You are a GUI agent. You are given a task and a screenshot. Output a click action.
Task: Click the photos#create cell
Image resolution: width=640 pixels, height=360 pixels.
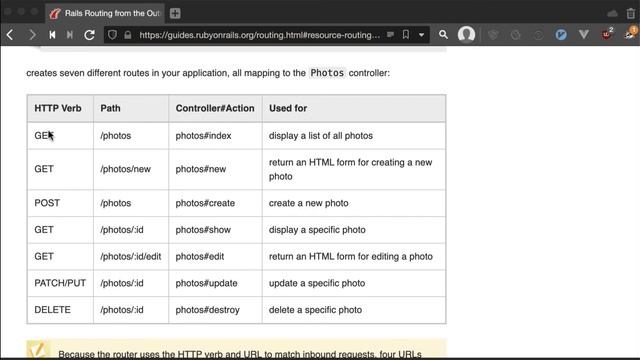[215, 203]
